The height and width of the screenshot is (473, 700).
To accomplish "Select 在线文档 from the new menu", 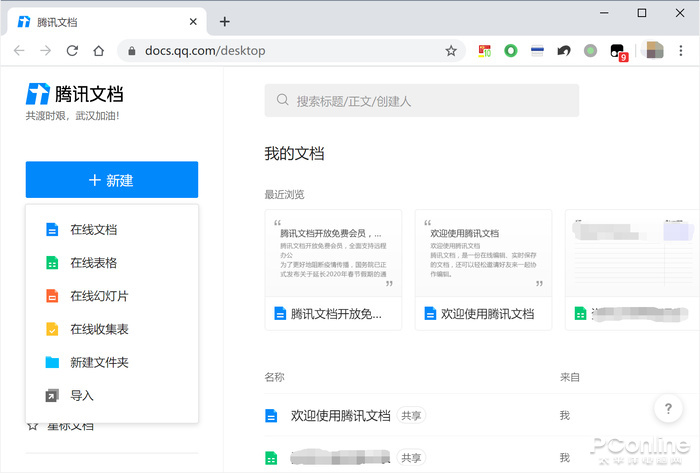I will (x=93, y=229).
